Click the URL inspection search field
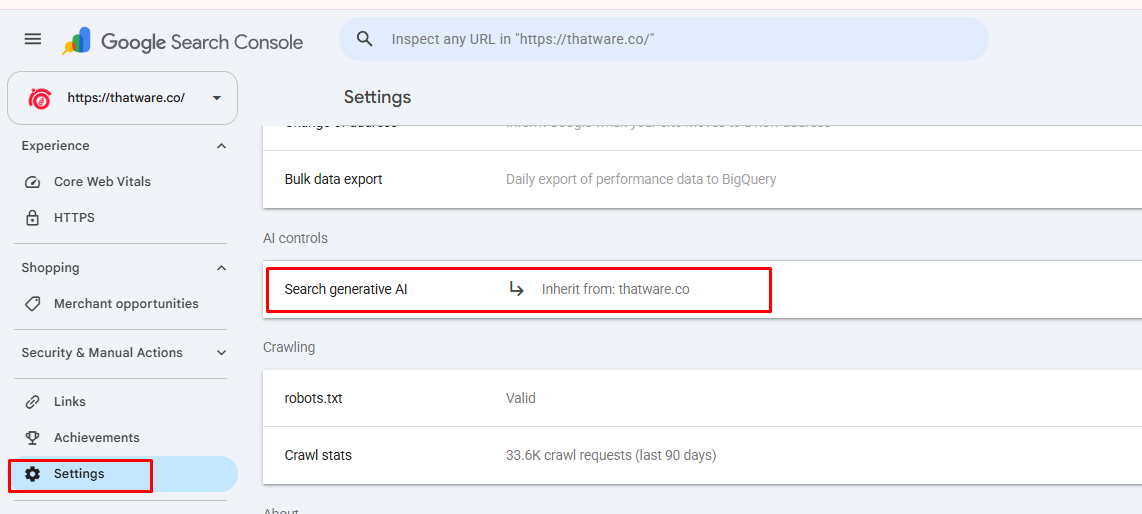 click(663, 39)
